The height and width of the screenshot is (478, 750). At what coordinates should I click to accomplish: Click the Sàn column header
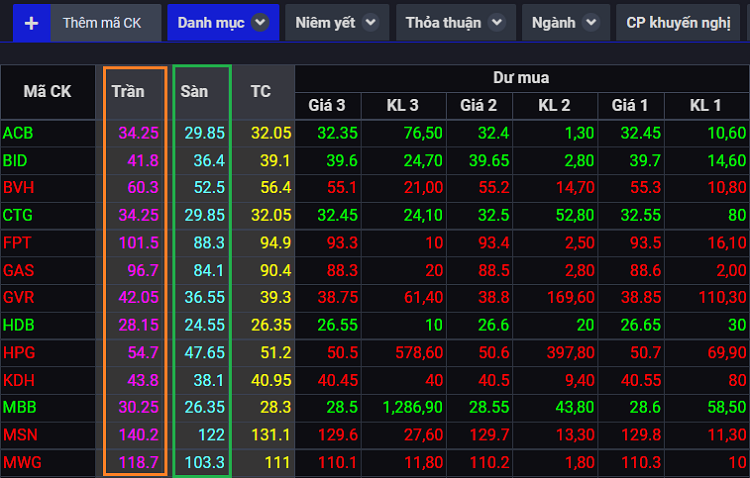(x=194, y=91)
